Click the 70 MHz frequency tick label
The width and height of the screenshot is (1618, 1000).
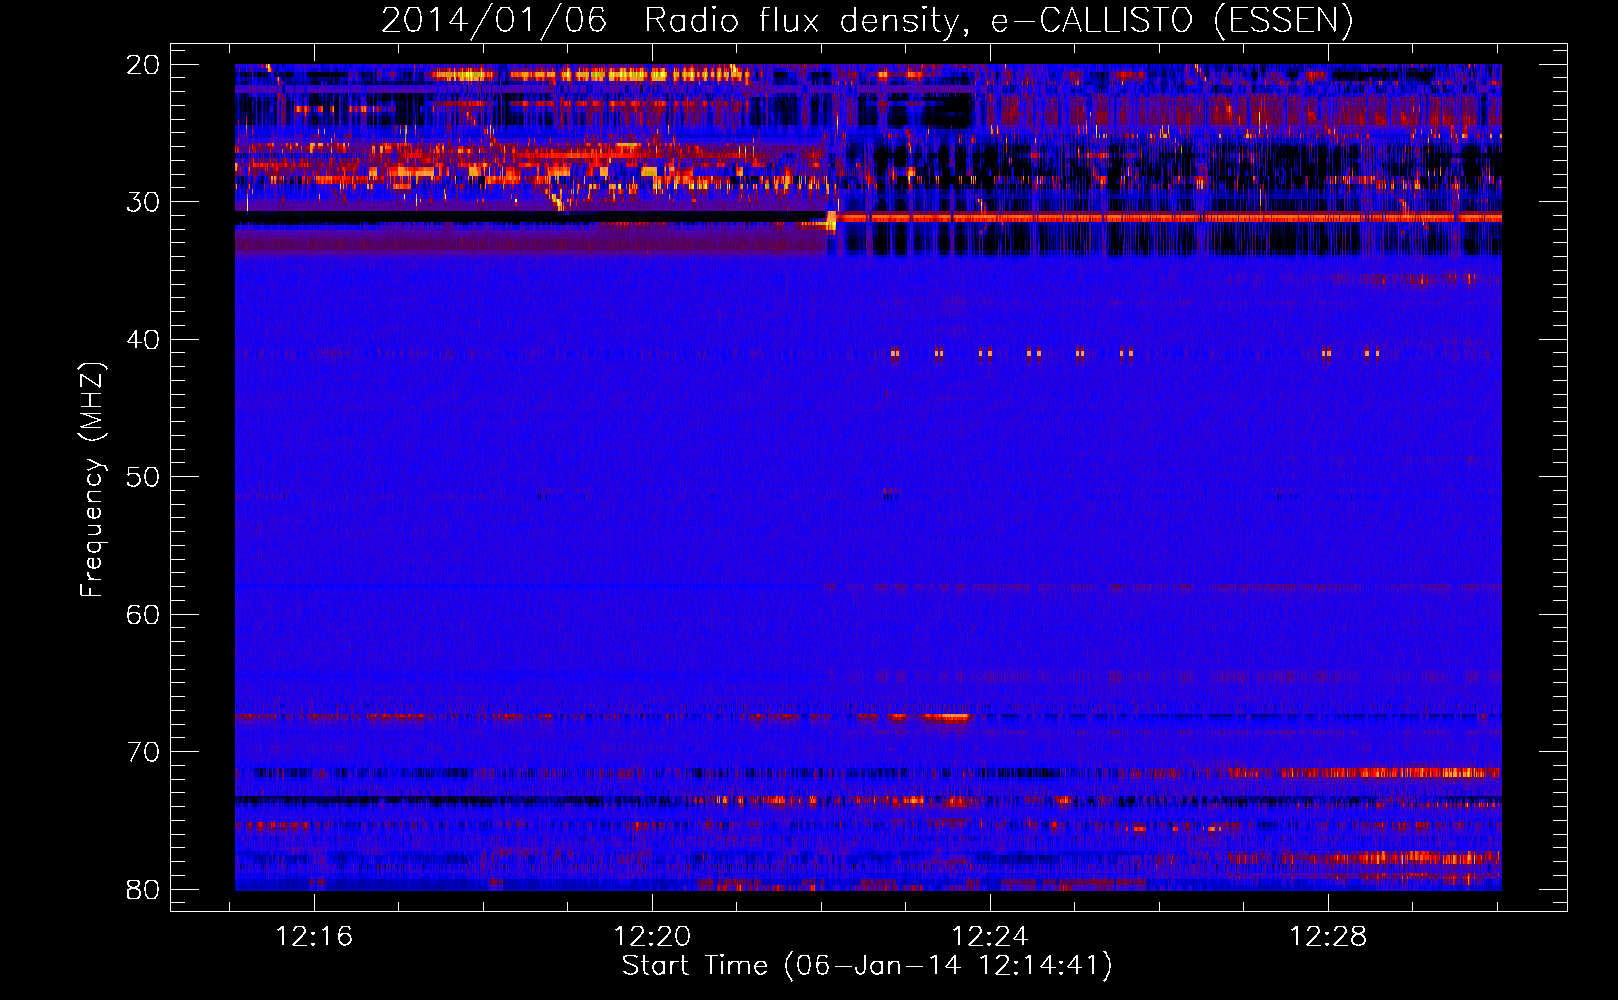point(143,752)
